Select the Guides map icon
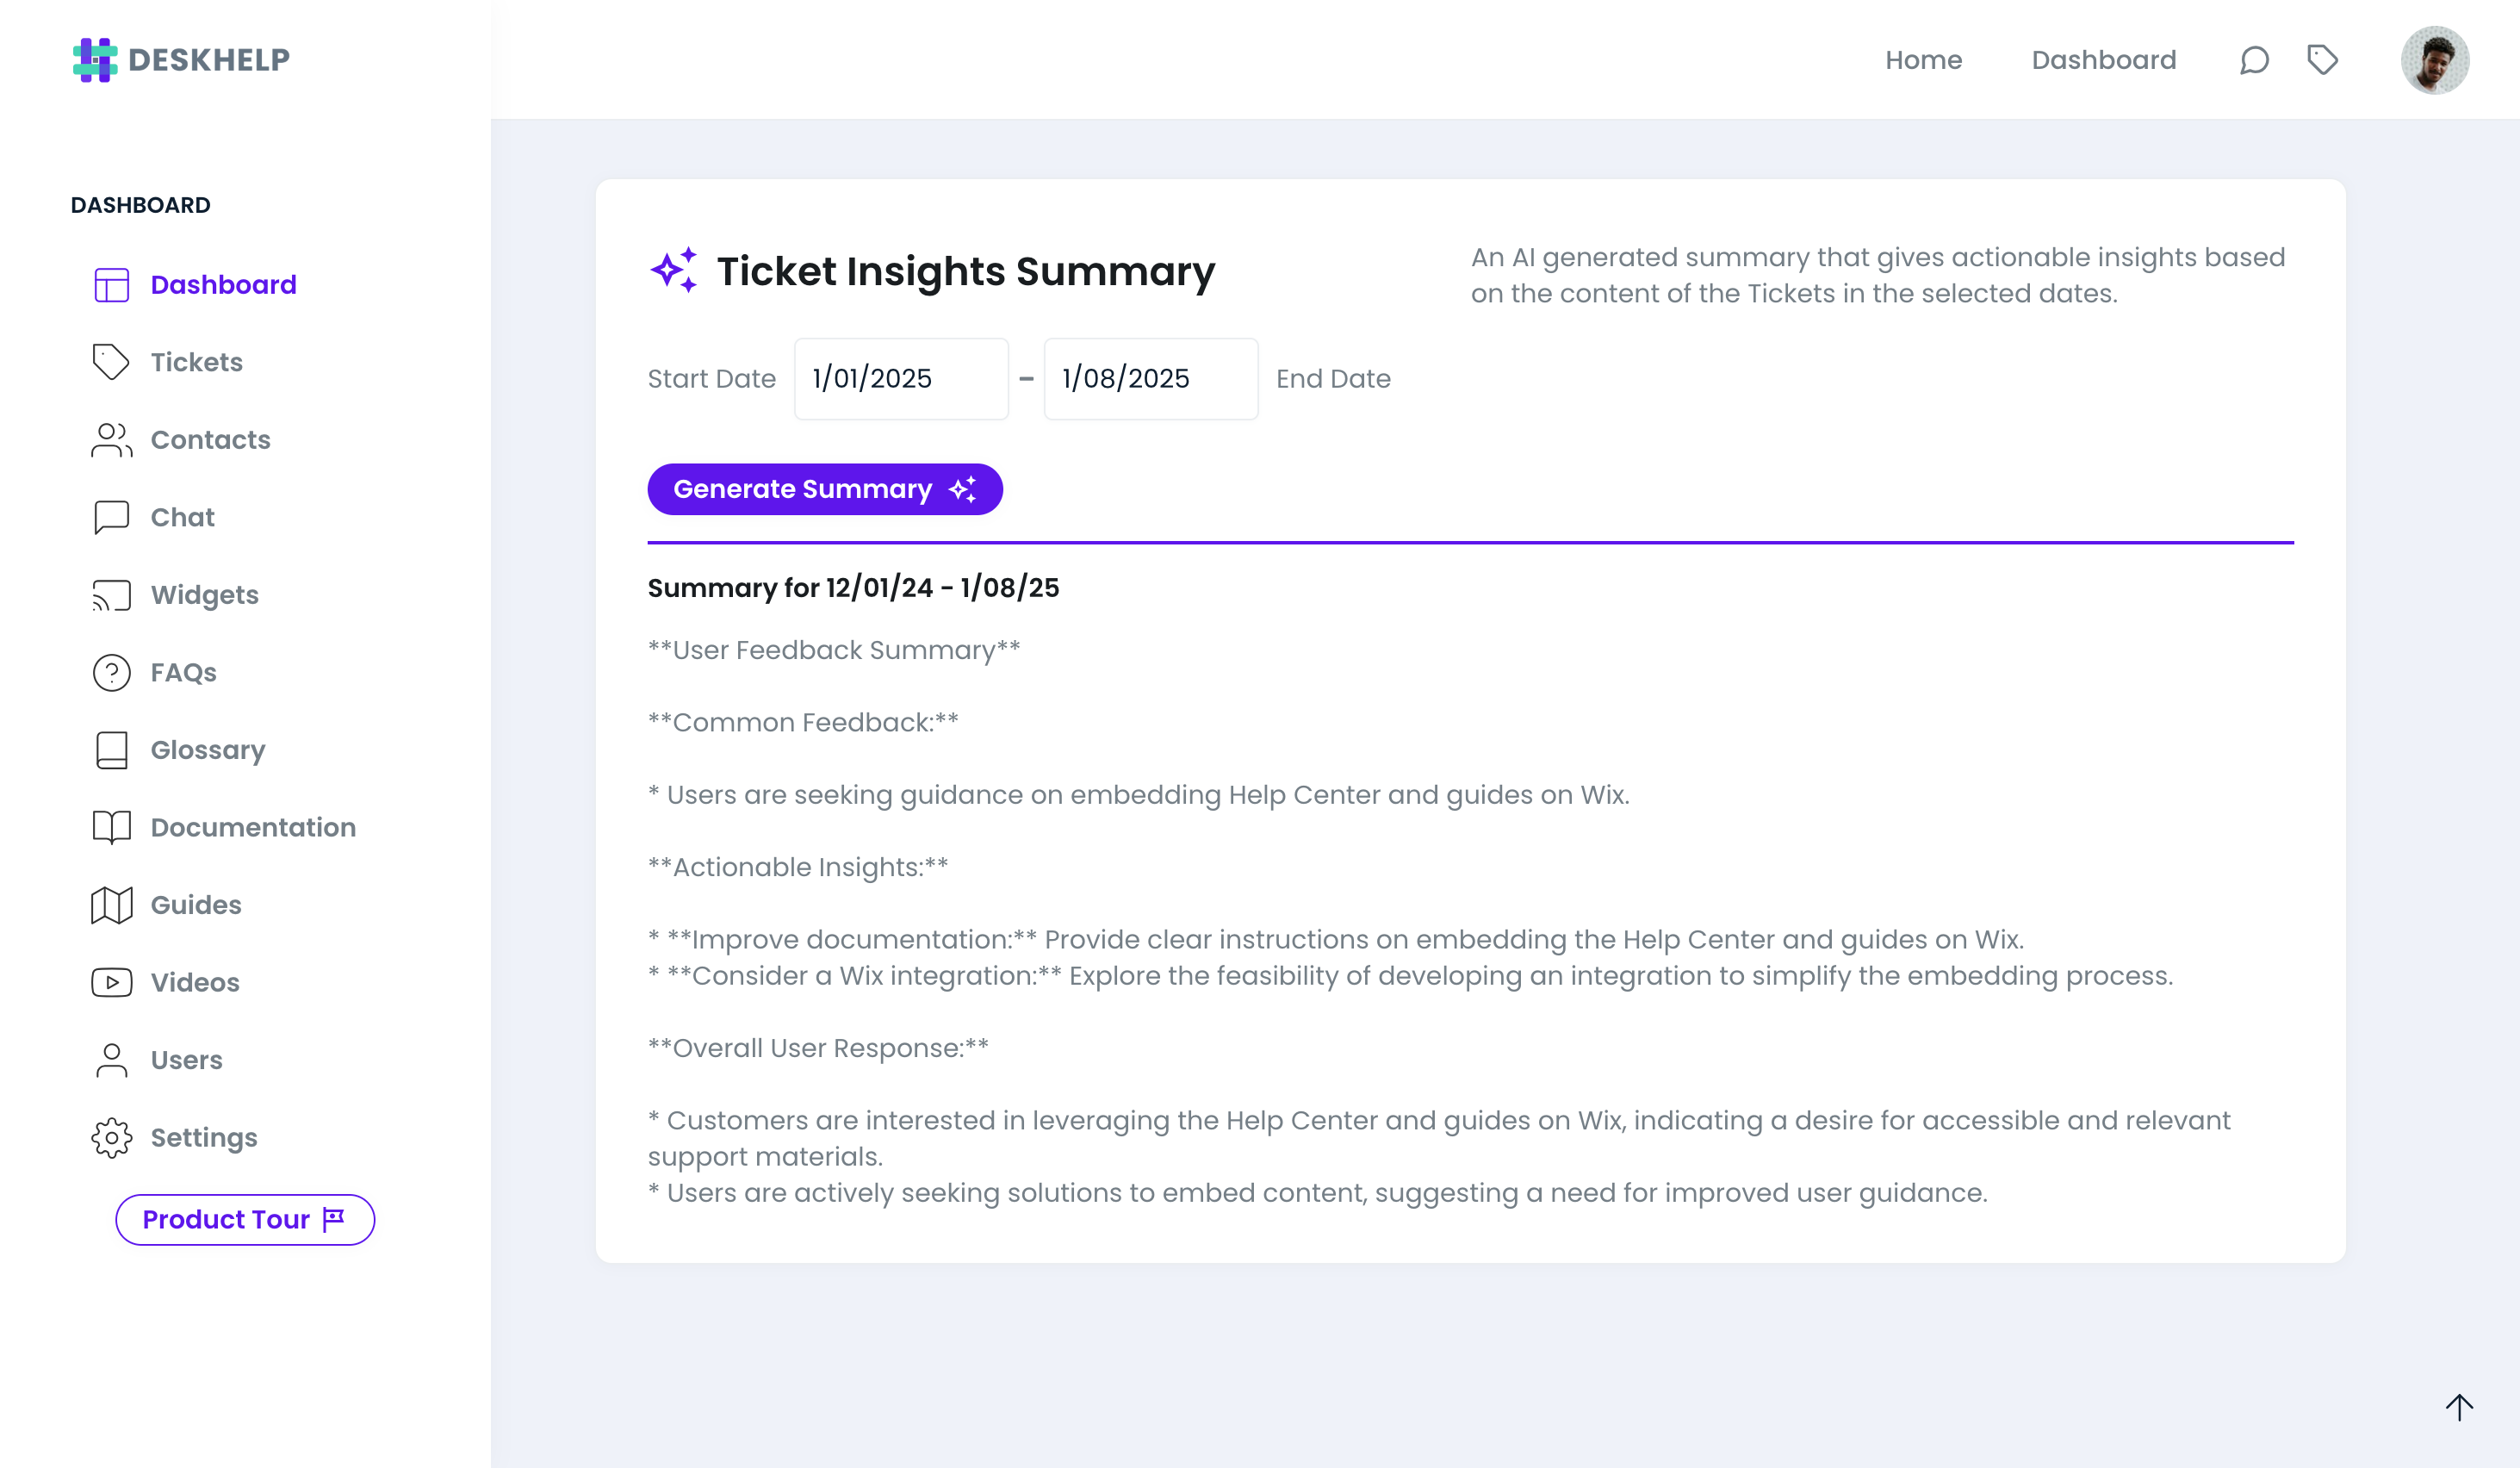This screenshot has width=2520, height=1468. (x=111, y=905)
